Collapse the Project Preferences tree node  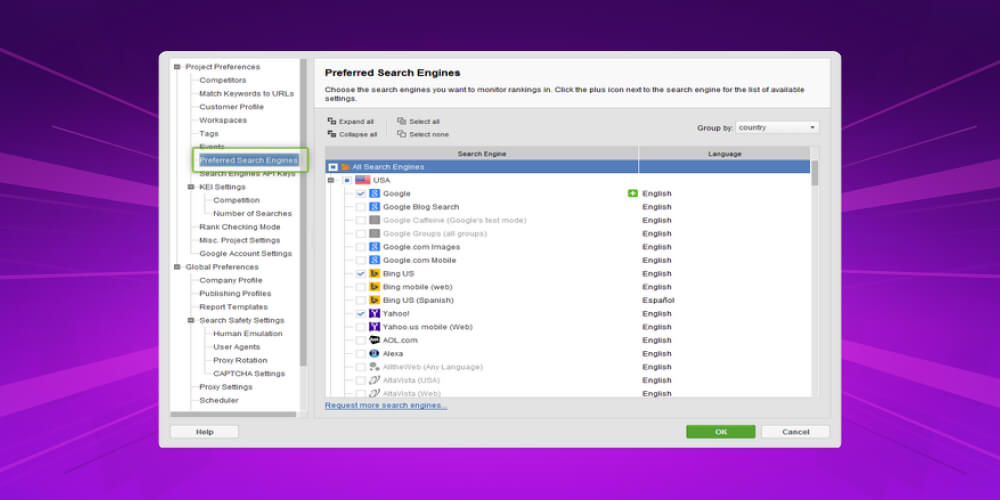point(177,67)
